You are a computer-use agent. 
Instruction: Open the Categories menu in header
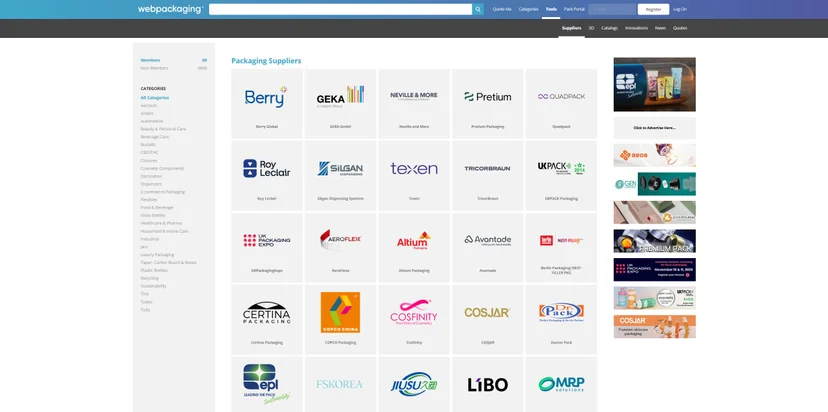click(x=528, y=9)
